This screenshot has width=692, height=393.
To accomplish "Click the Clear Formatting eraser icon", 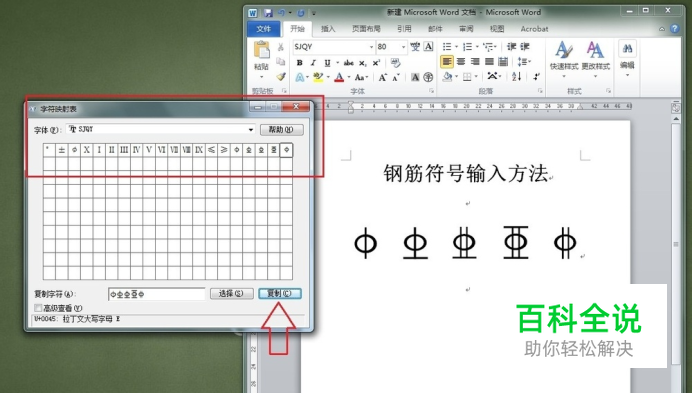I will tap(395, 63).
